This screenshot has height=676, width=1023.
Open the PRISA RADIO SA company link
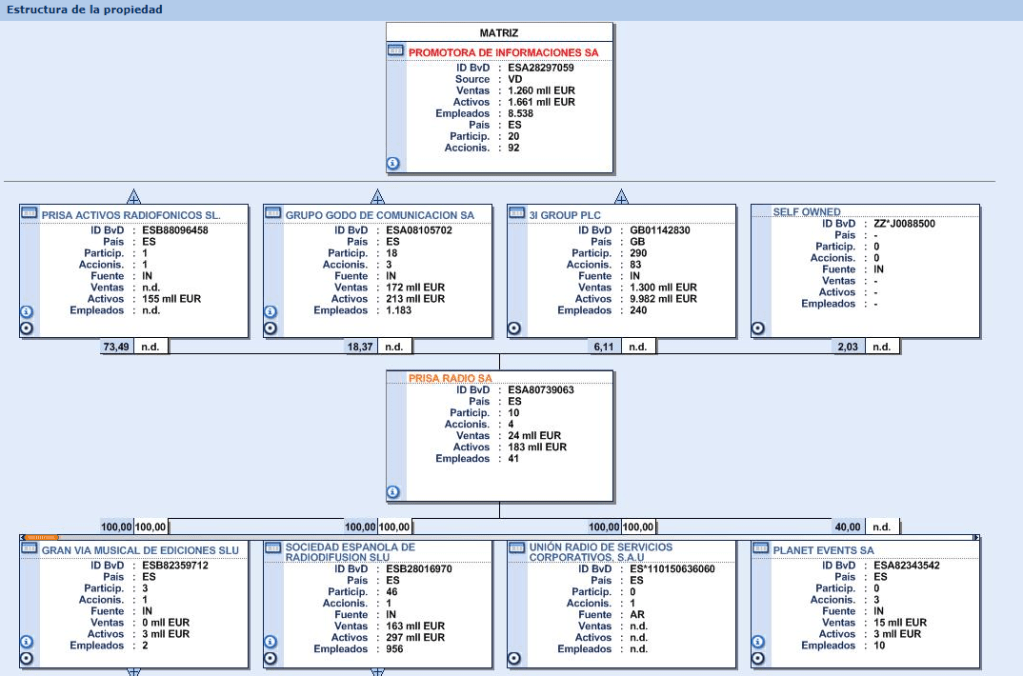coord(450,378)
